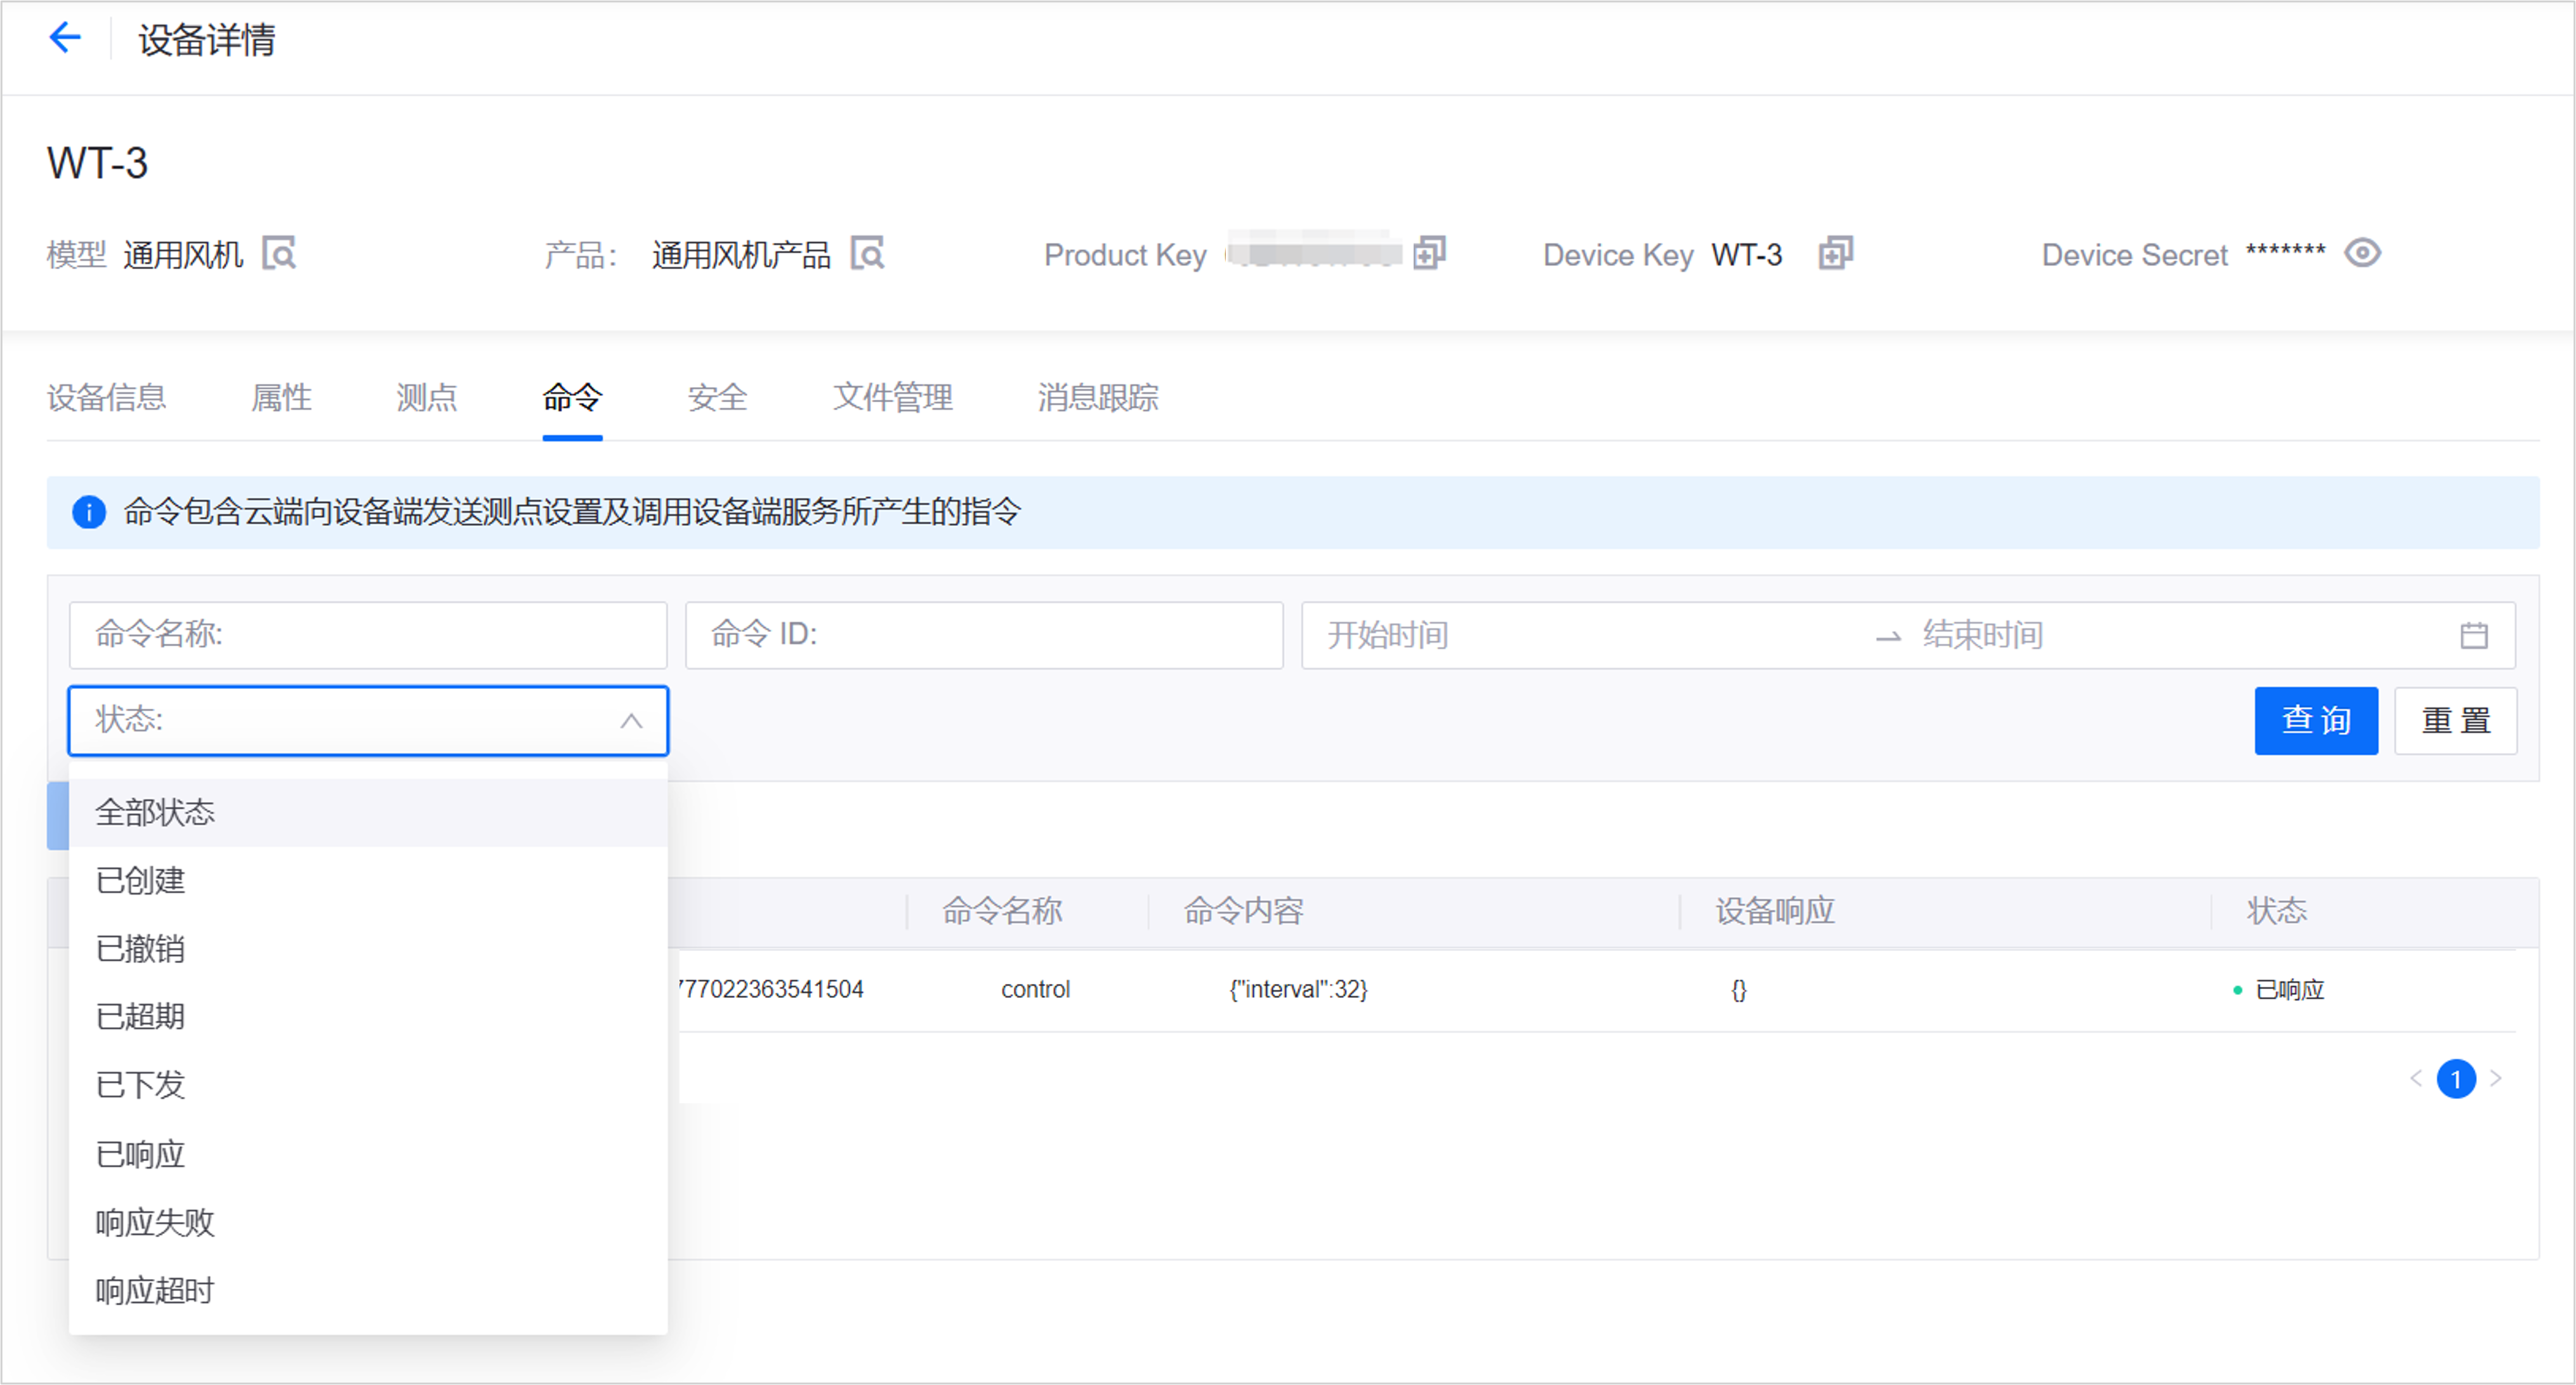Open the 消息跟踪 tab

pos(1097,398)
